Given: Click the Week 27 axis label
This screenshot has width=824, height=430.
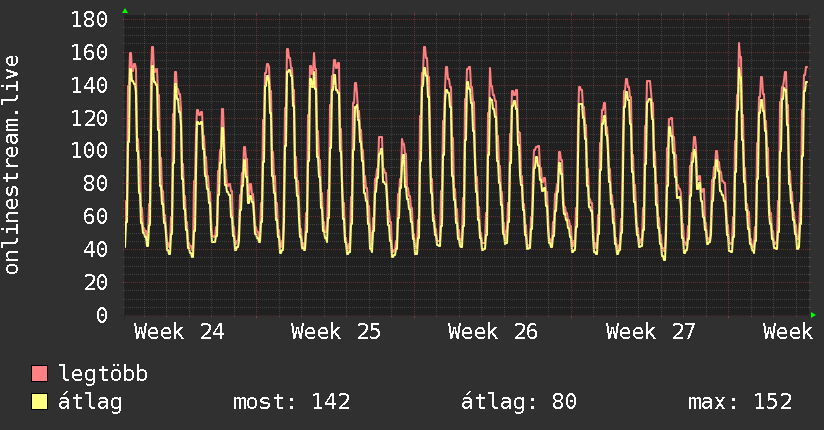Looking at the screenshot, I should 651,332.
